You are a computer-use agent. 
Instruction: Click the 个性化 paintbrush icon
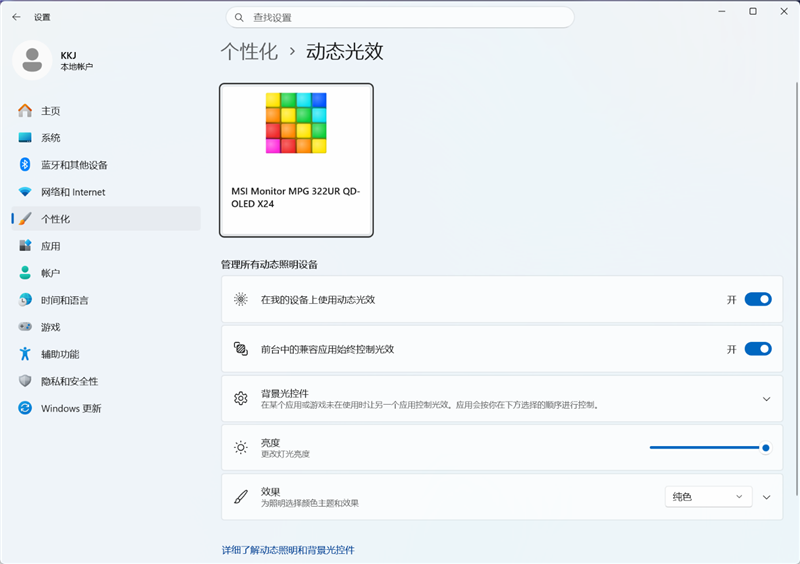(25, 219)
